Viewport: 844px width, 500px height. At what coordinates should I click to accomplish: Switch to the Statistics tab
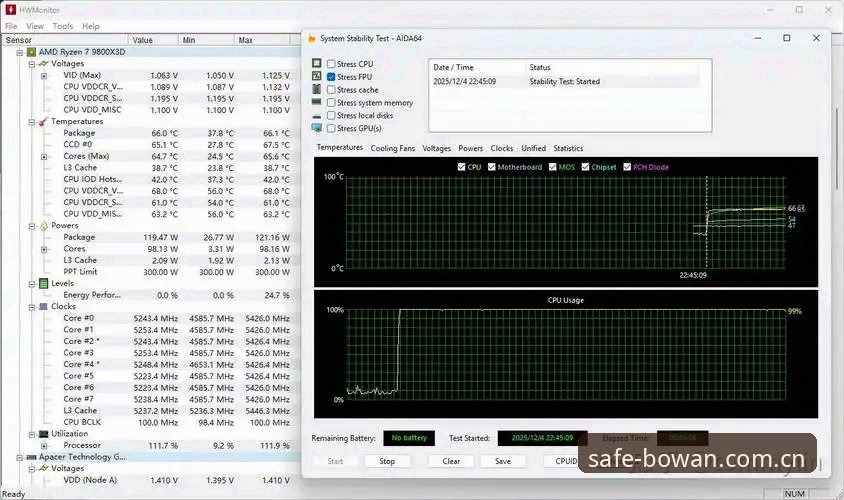click(568, 148)
